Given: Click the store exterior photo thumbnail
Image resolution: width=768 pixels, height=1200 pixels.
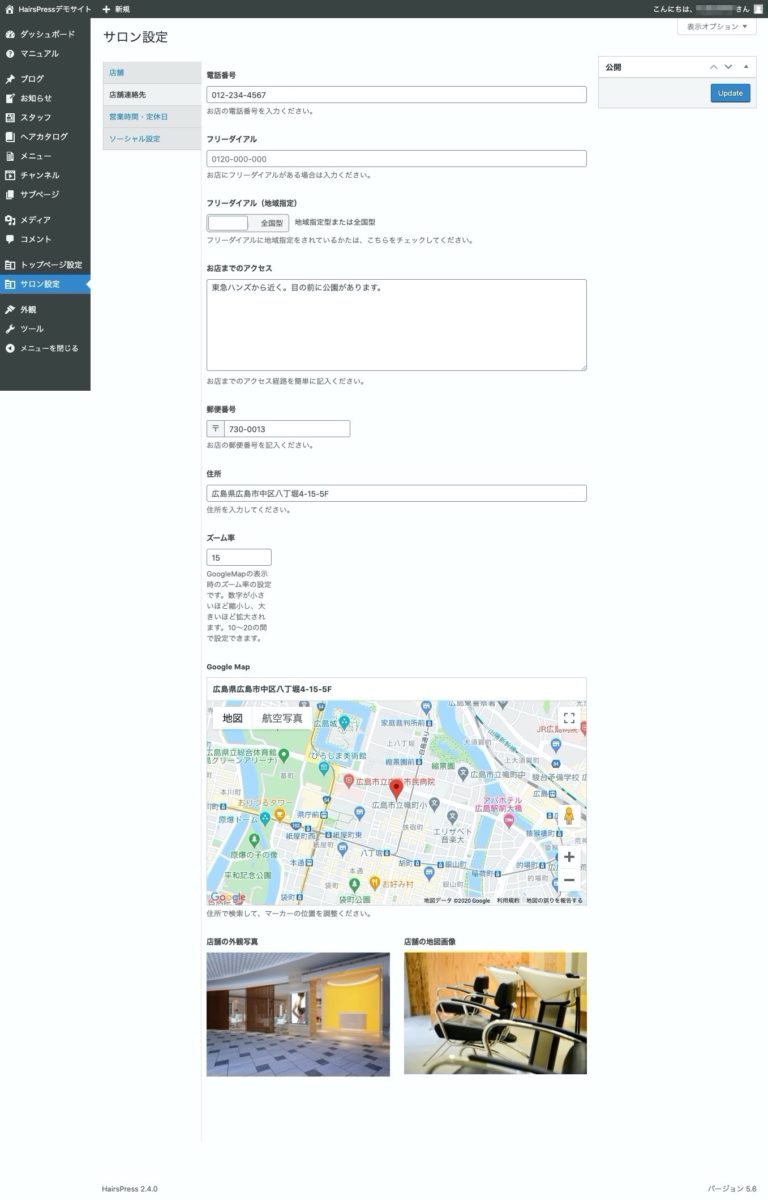Looking at the screenshot, I should [x=298, y=1013].
